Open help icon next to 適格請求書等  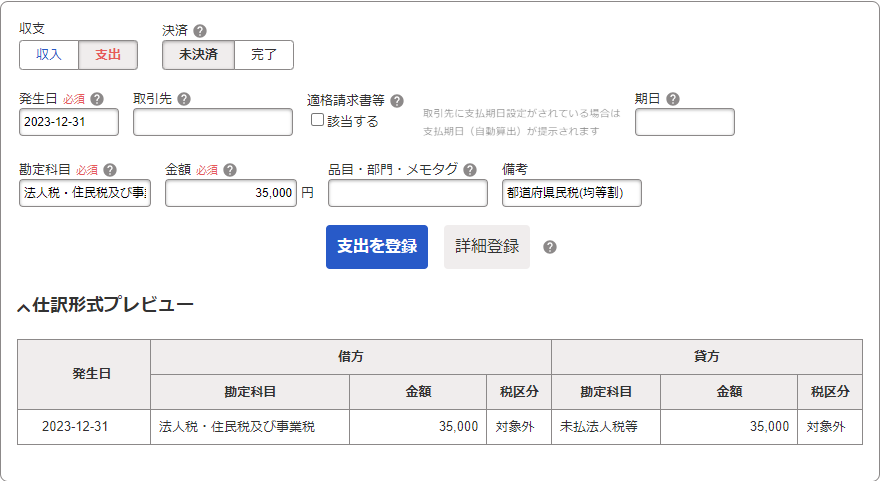pyautogui.click(x=397, y=101)
